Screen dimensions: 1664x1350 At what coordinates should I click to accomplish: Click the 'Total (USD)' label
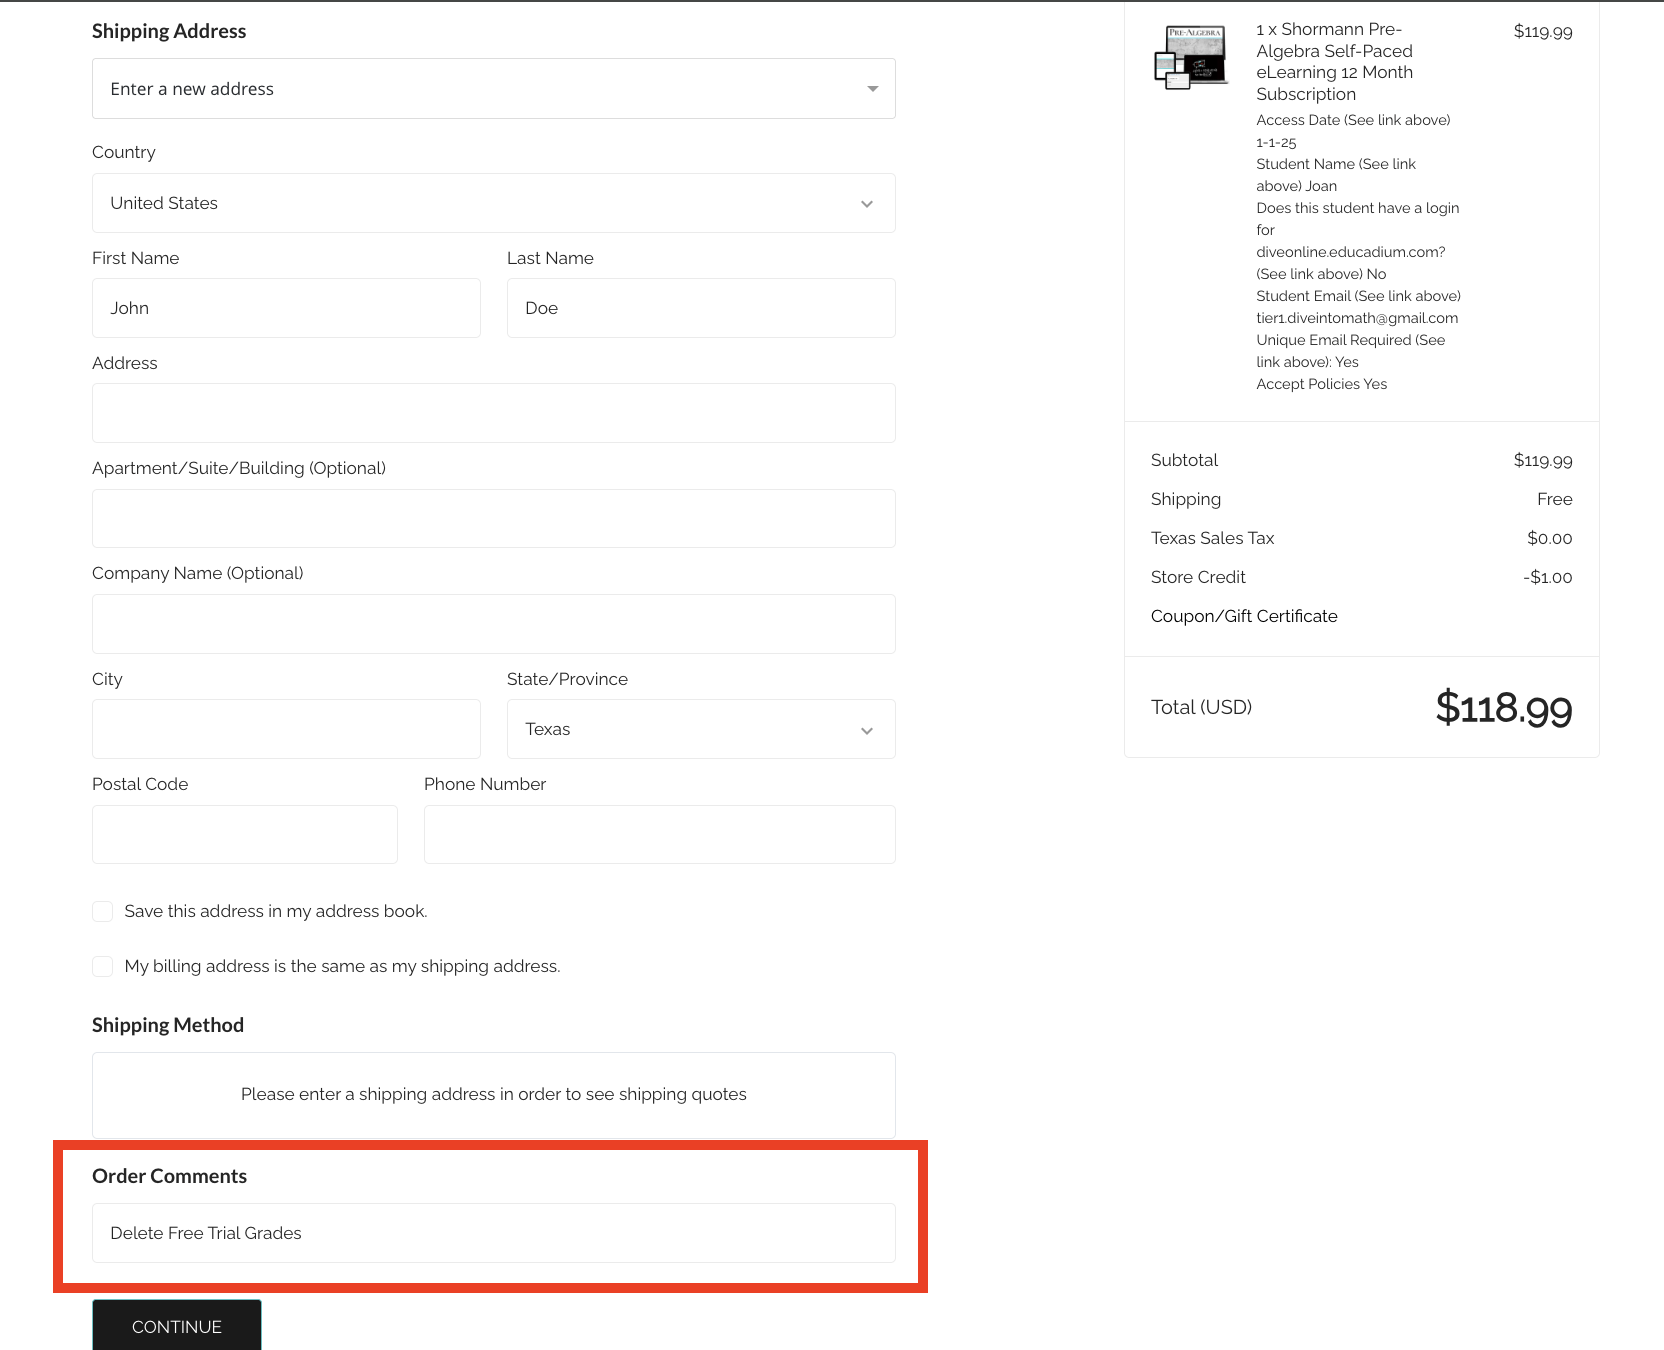click(1201, 707)
